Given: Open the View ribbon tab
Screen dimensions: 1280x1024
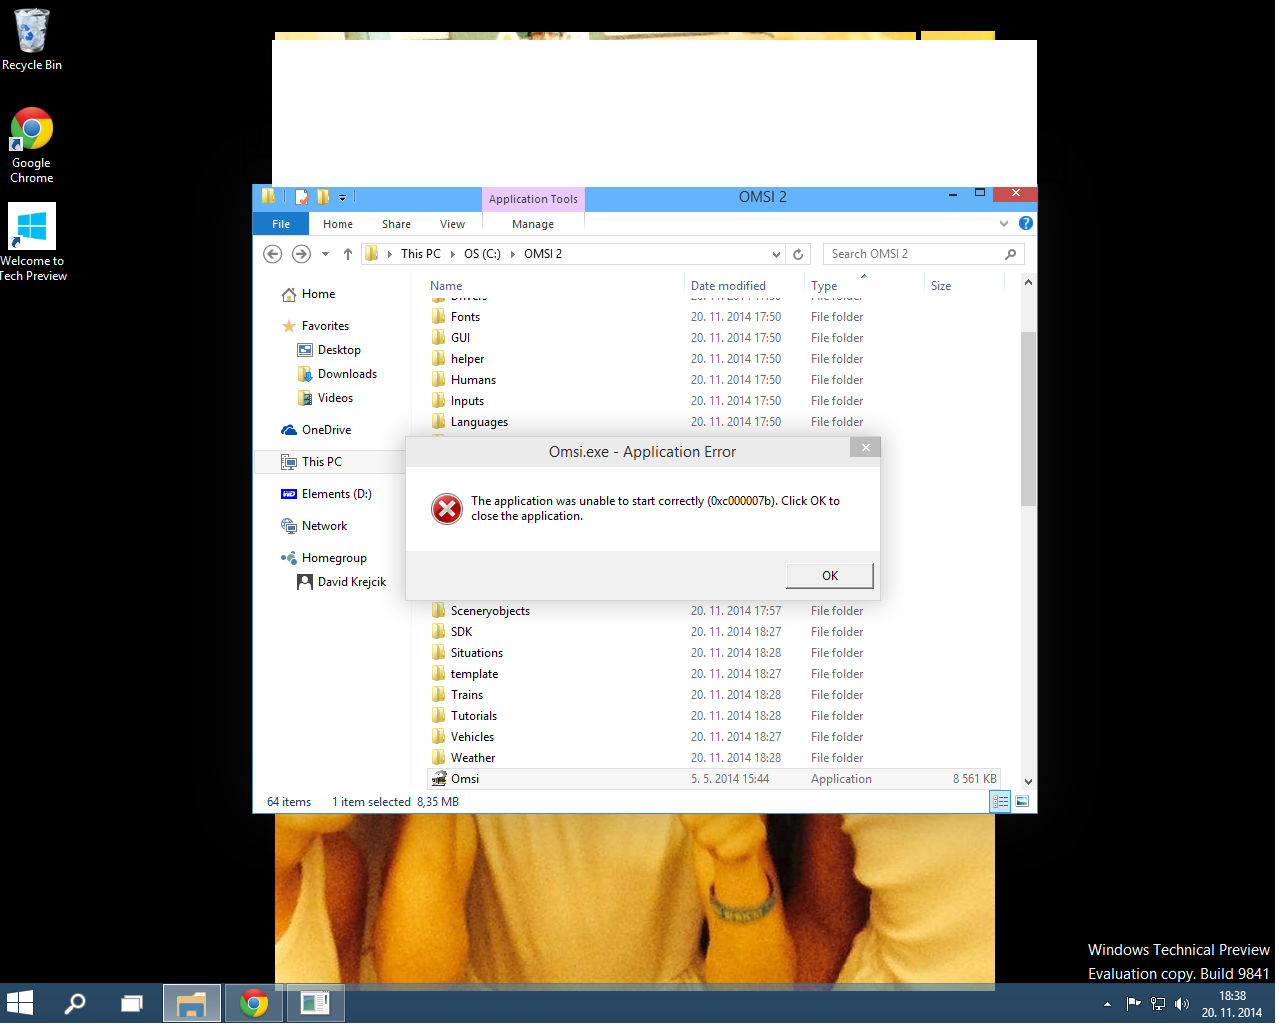Looking at the screenshot, I should click(x=452, y=224).
